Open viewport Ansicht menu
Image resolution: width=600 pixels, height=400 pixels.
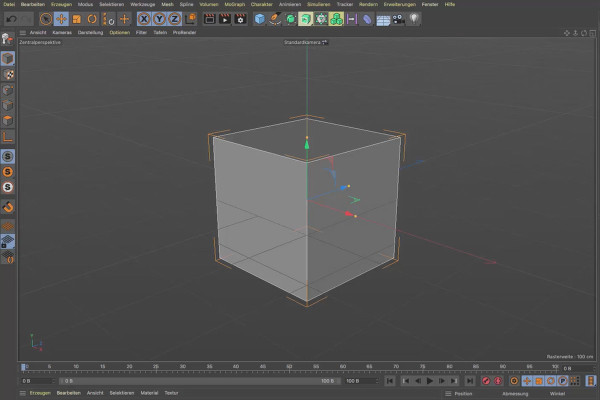tap(38, 33)
